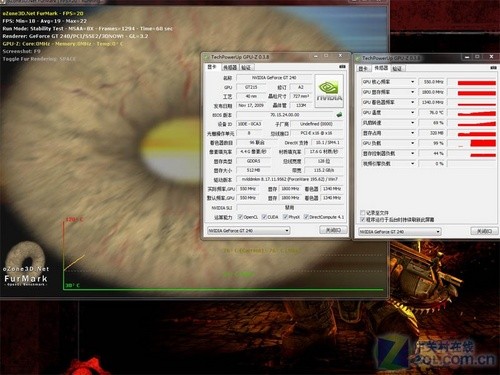Viewport: 500px width, 375px height.
Task: Click the close button at the bottom of the left GPU-Z window
Action: pos(333,230)
